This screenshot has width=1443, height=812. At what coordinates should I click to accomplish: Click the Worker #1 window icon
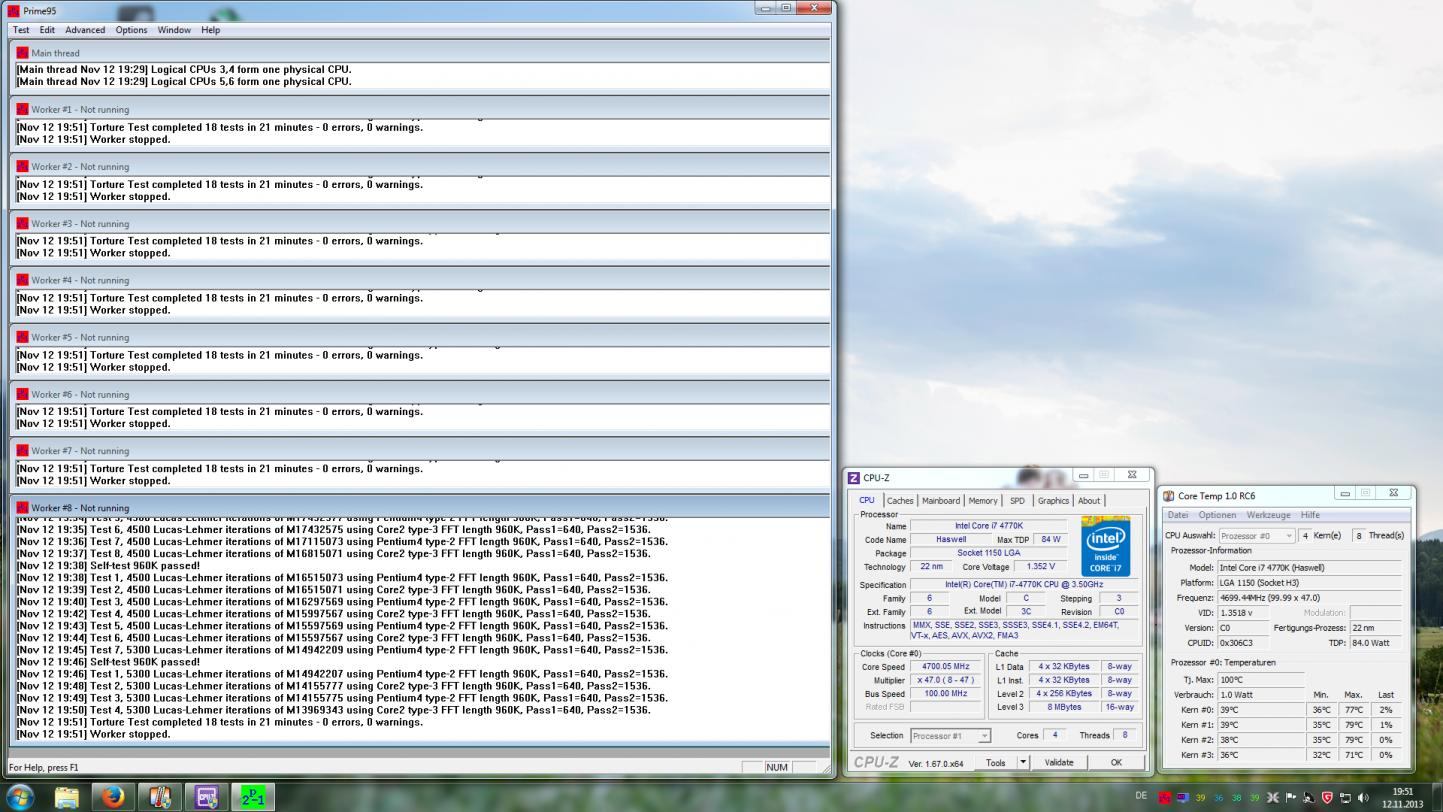[22, 109]
